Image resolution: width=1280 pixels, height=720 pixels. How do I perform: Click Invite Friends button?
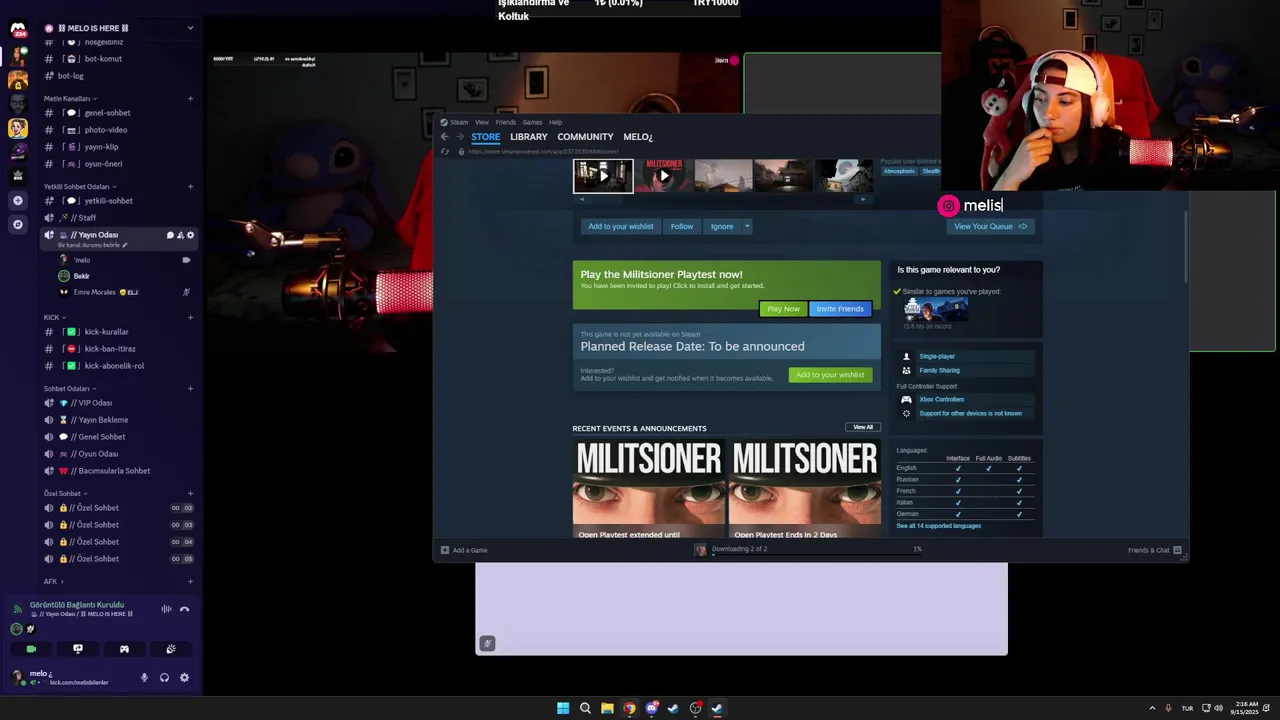tap(840, 309)
